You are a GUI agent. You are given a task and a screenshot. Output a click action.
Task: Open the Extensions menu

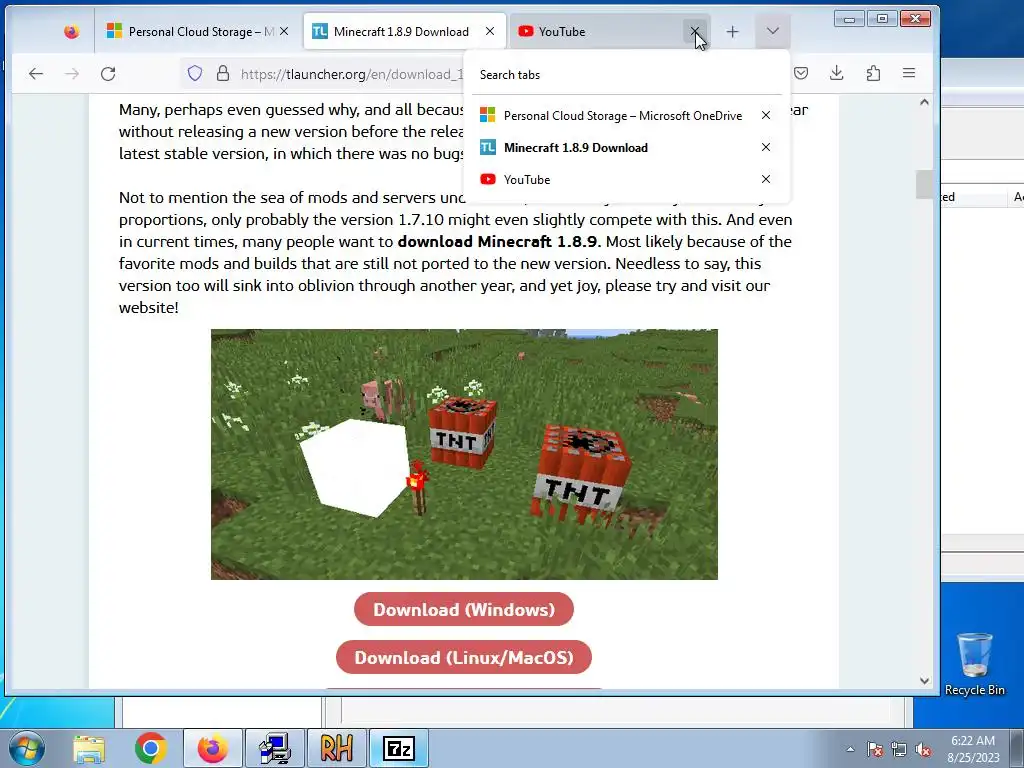pos(873,73)
